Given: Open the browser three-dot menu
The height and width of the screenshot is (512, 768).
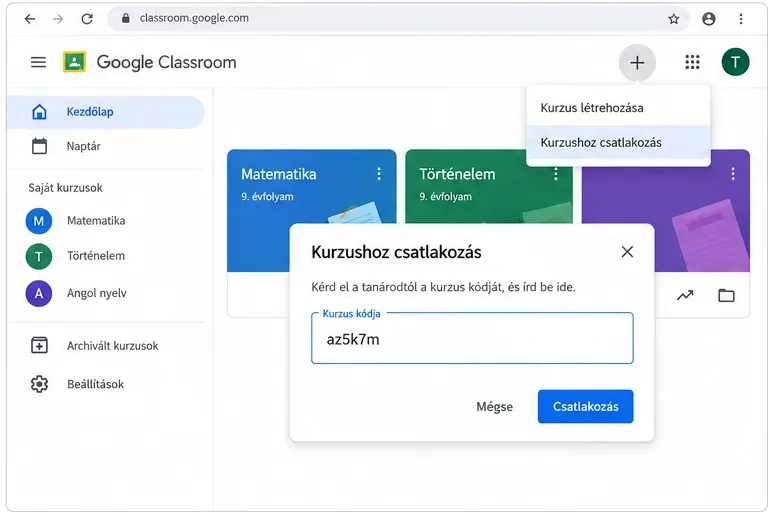Looking at the screenshot, I should (x=741, y=19).
